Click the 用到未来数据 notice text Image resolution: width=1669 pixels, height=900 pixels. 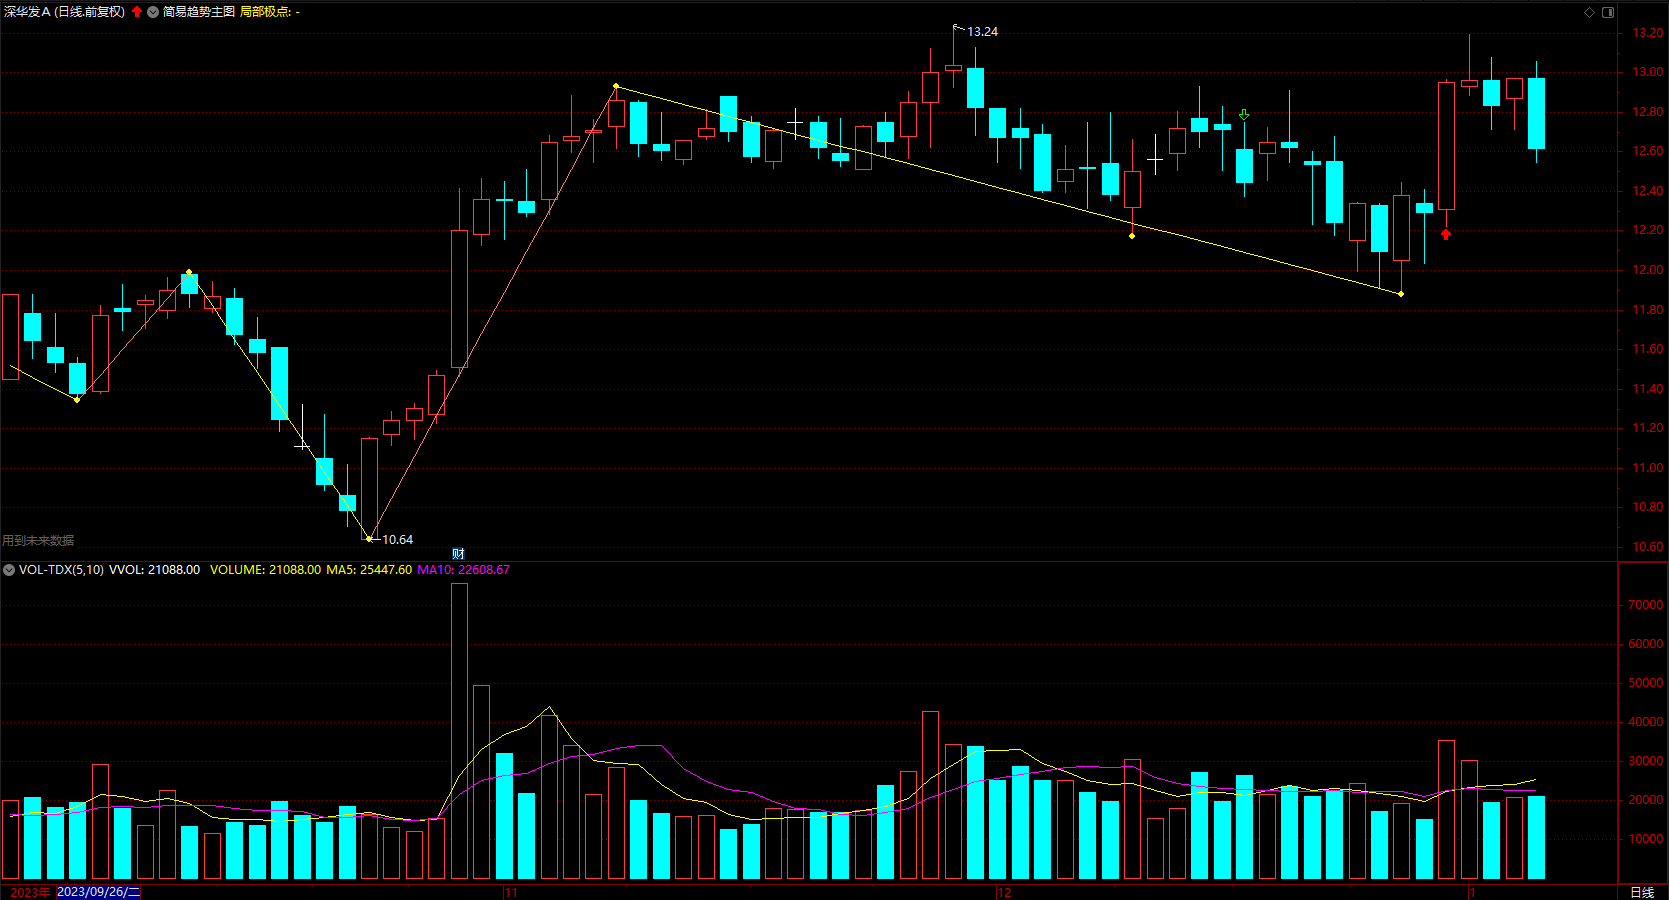click(x=38, y=541)
